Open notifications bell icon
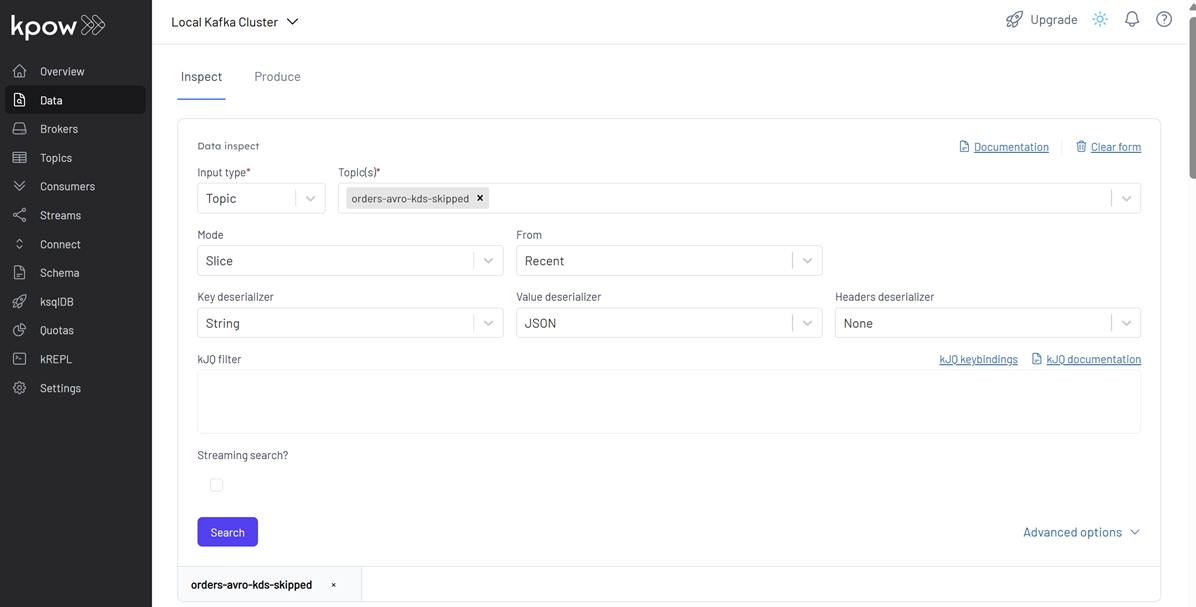The height and width of the screenshot is (607, 1196). (1132, 20)
